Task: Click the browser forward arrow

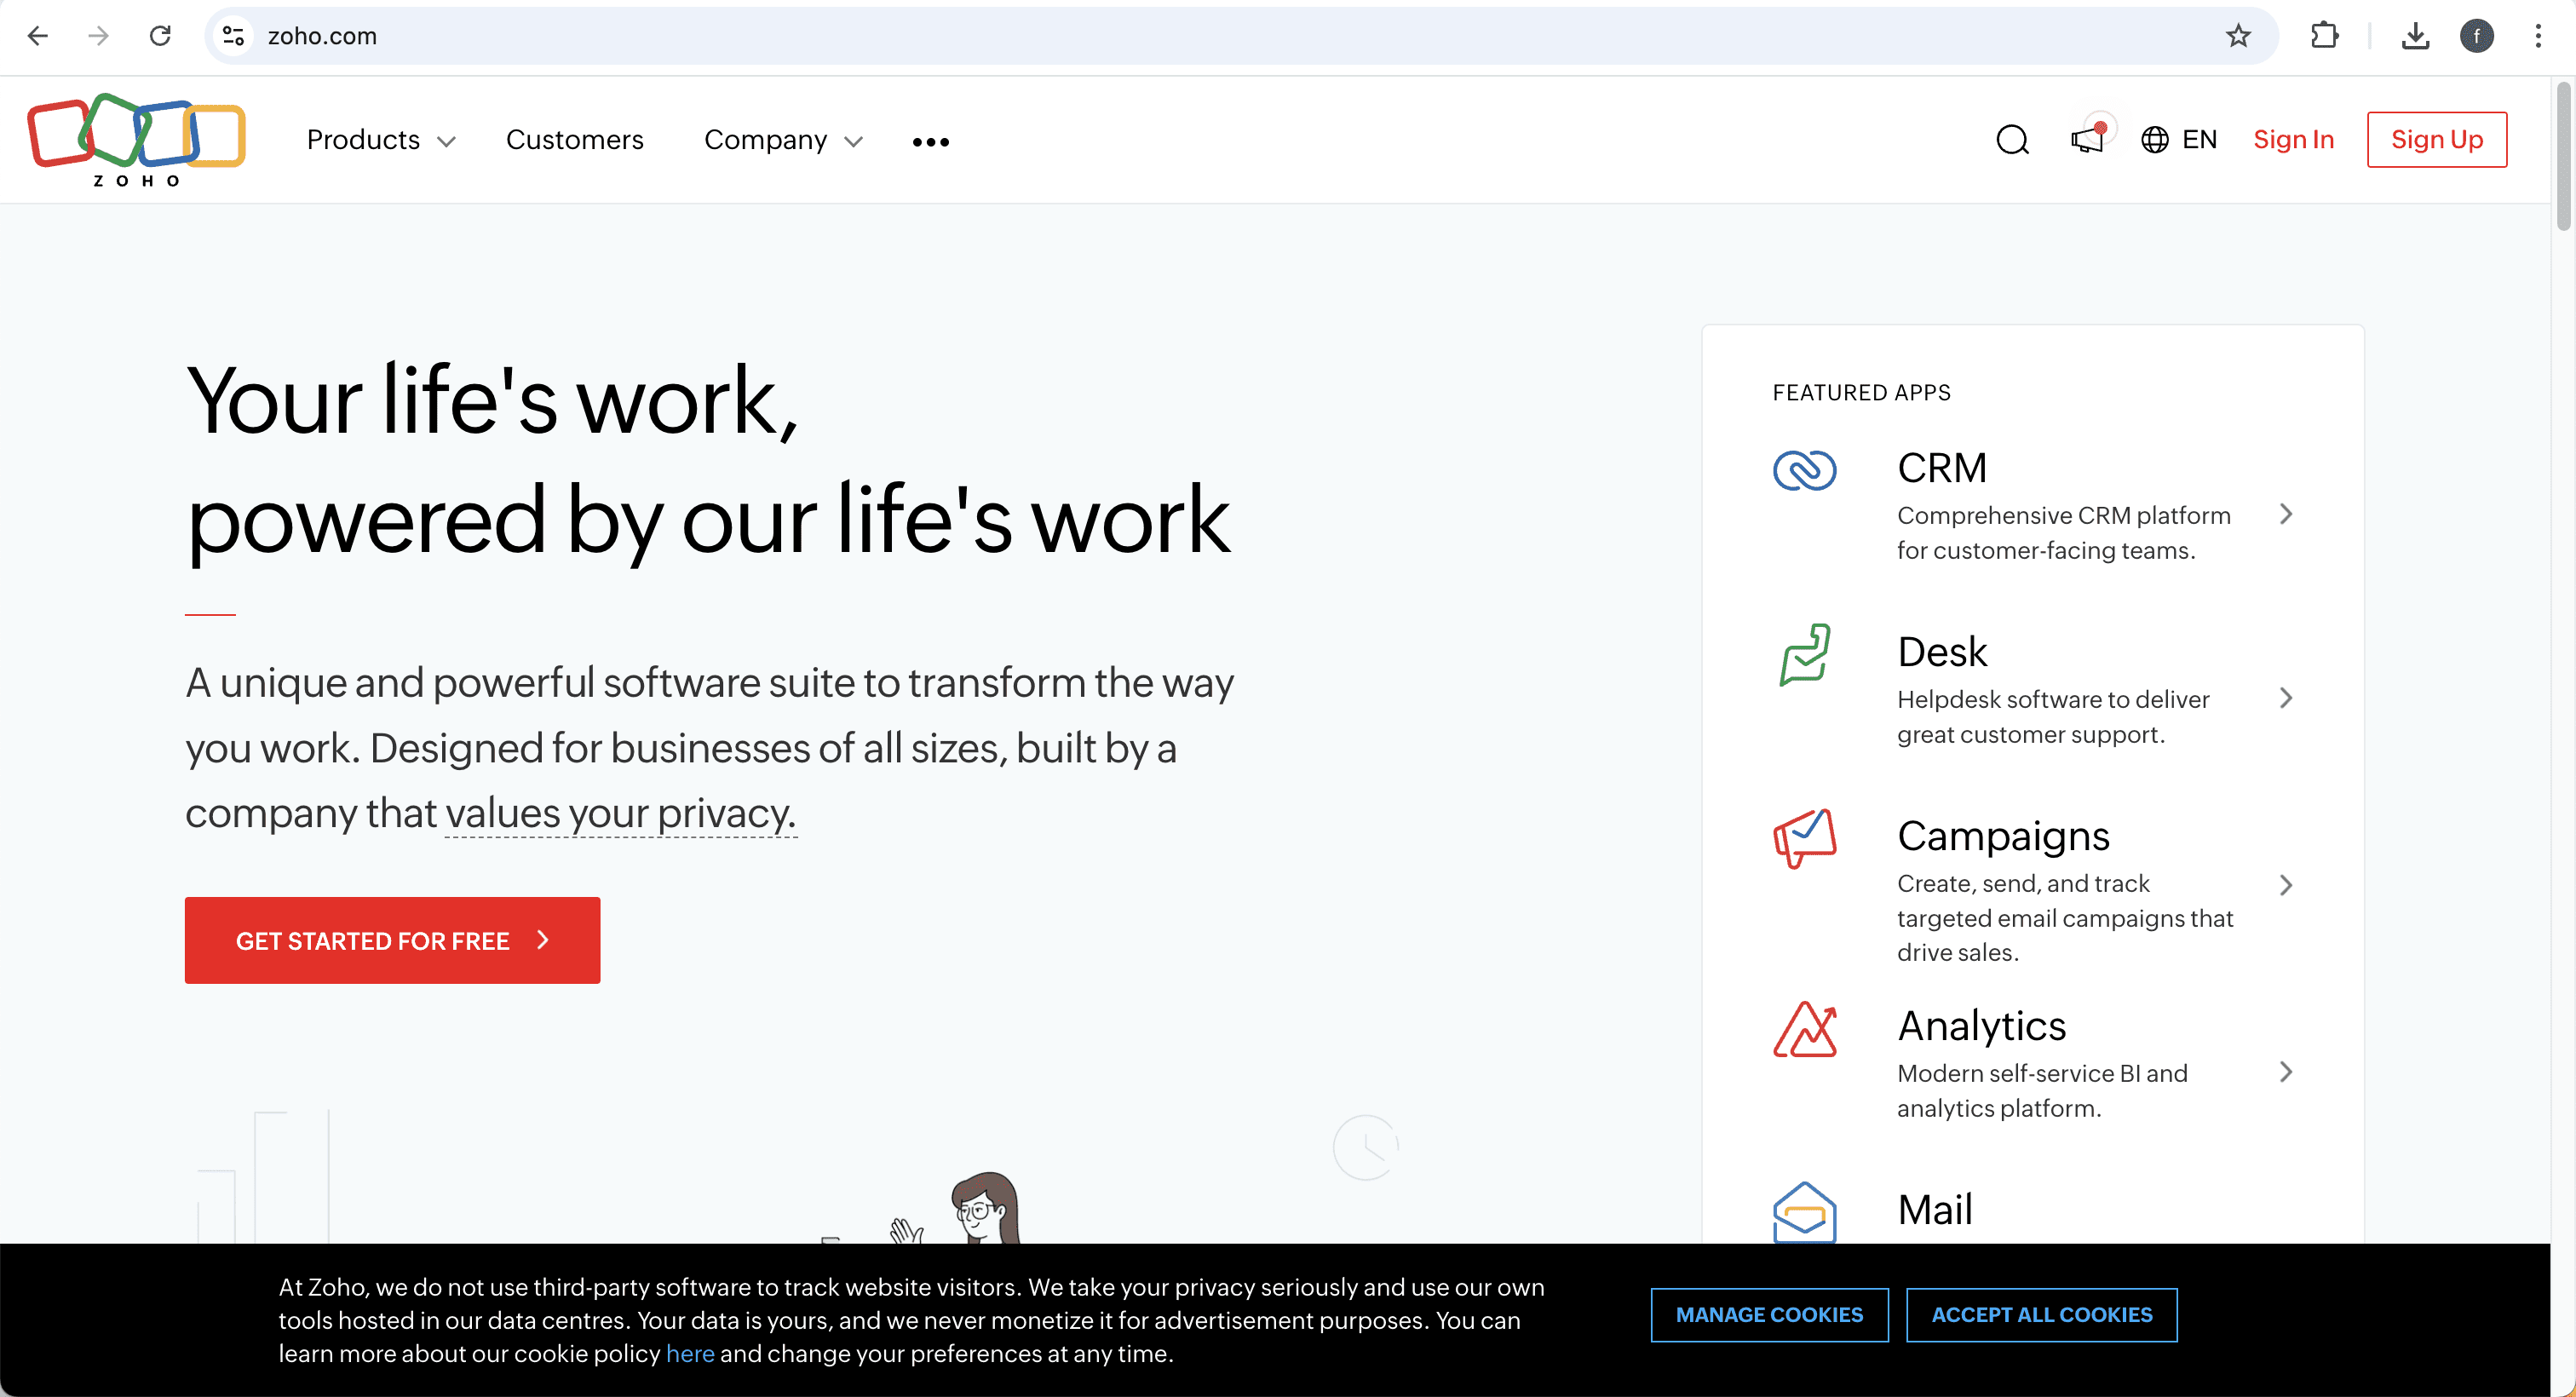Action: pyautogui.click(x=98, y=36)
